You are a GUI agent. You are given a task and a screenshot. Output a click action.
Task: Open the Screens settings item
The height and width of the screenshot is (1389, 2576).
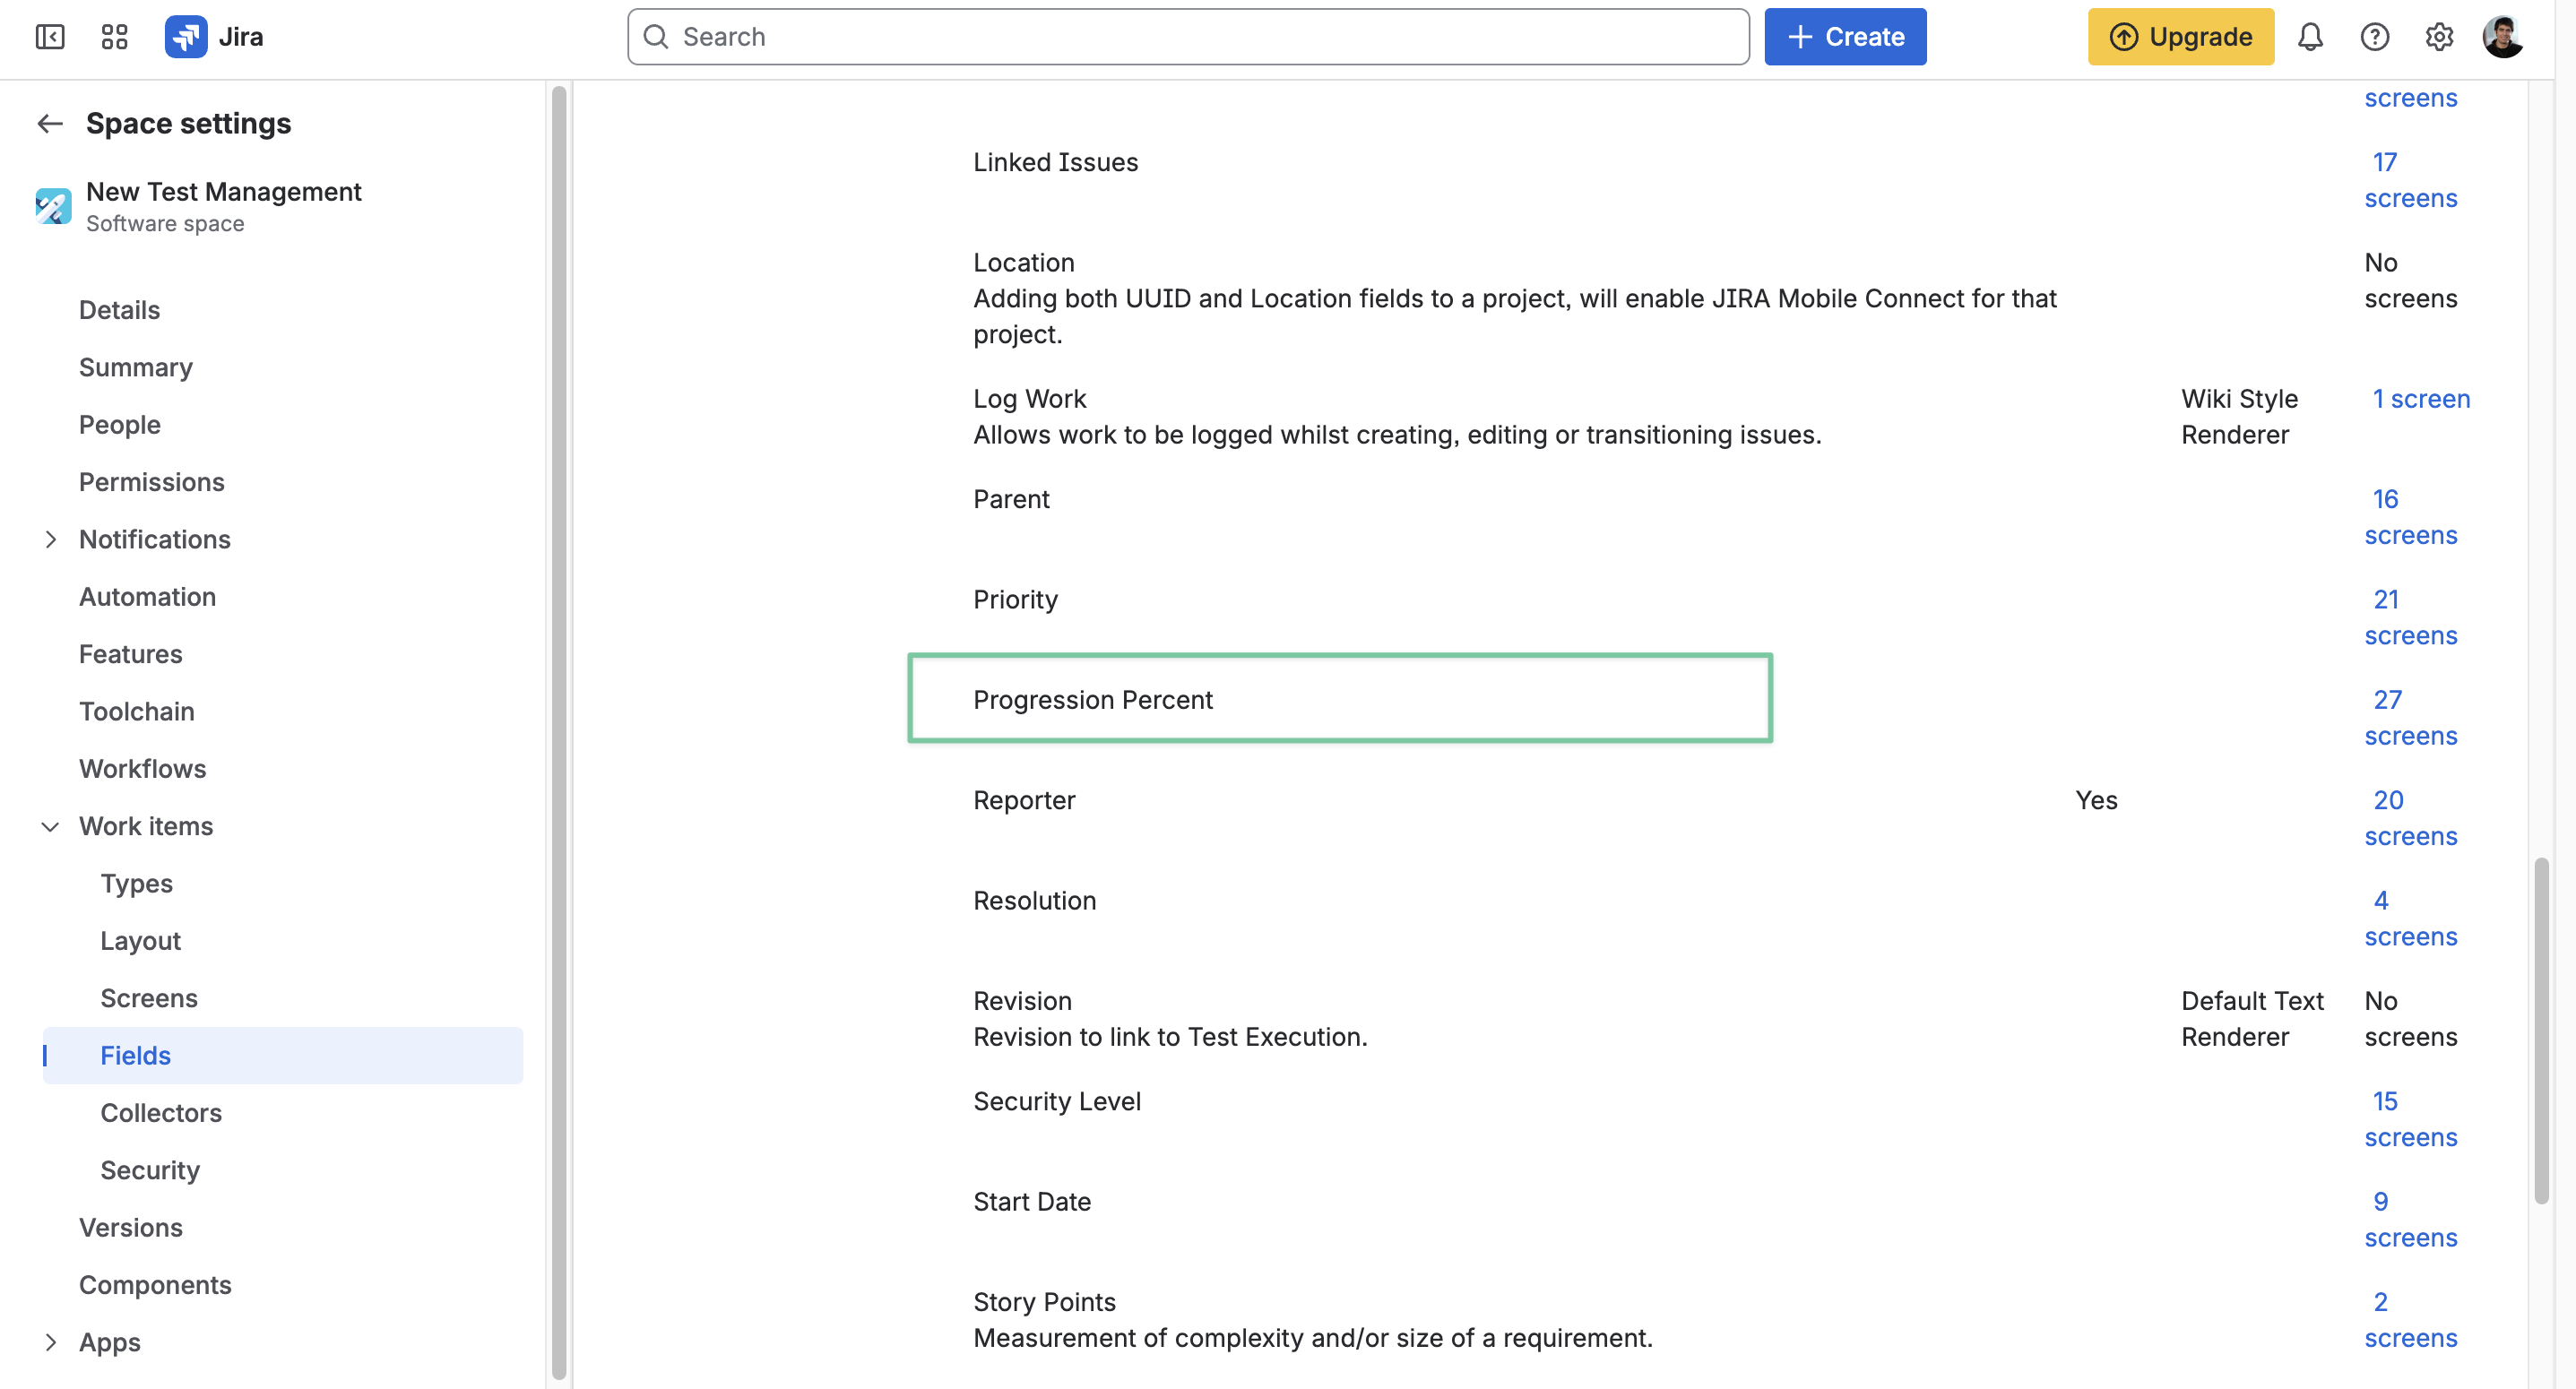coord(149,998)
